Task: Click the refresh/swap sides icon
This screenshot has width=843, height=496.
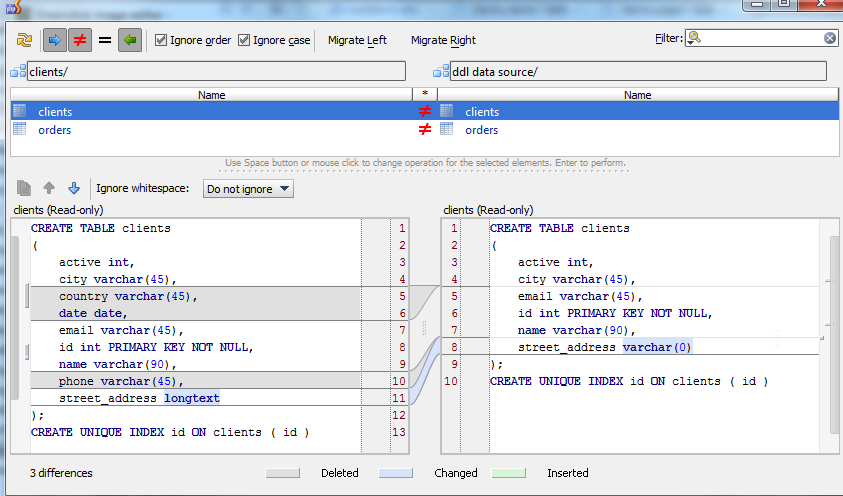Action: (x=24, y=40)
